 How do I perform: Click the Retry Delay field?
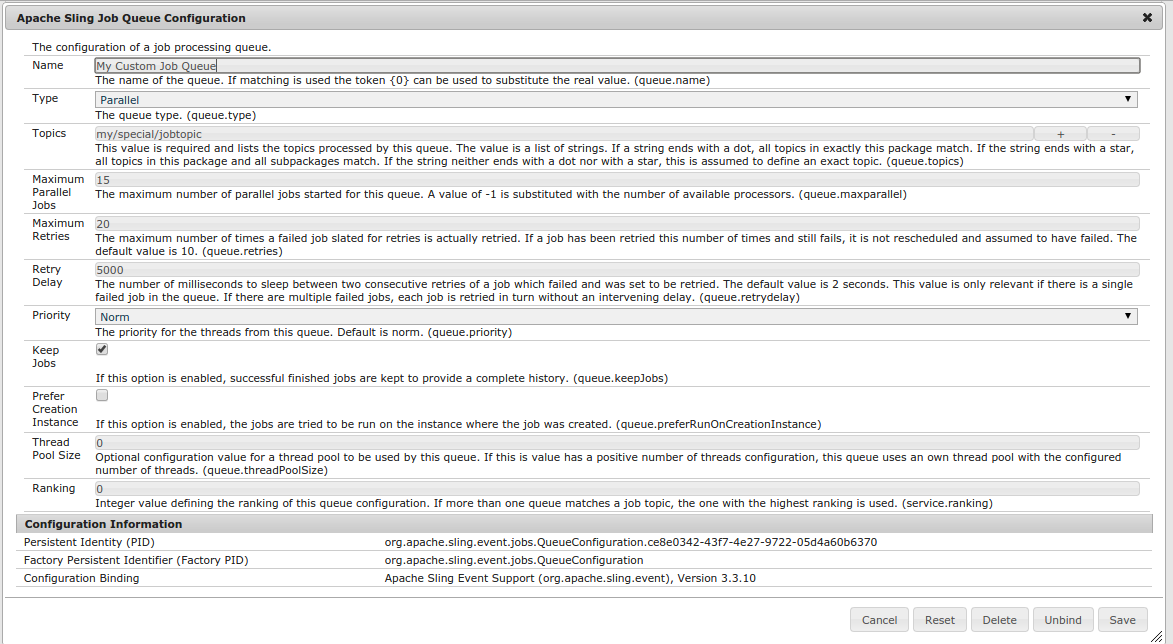617,270
